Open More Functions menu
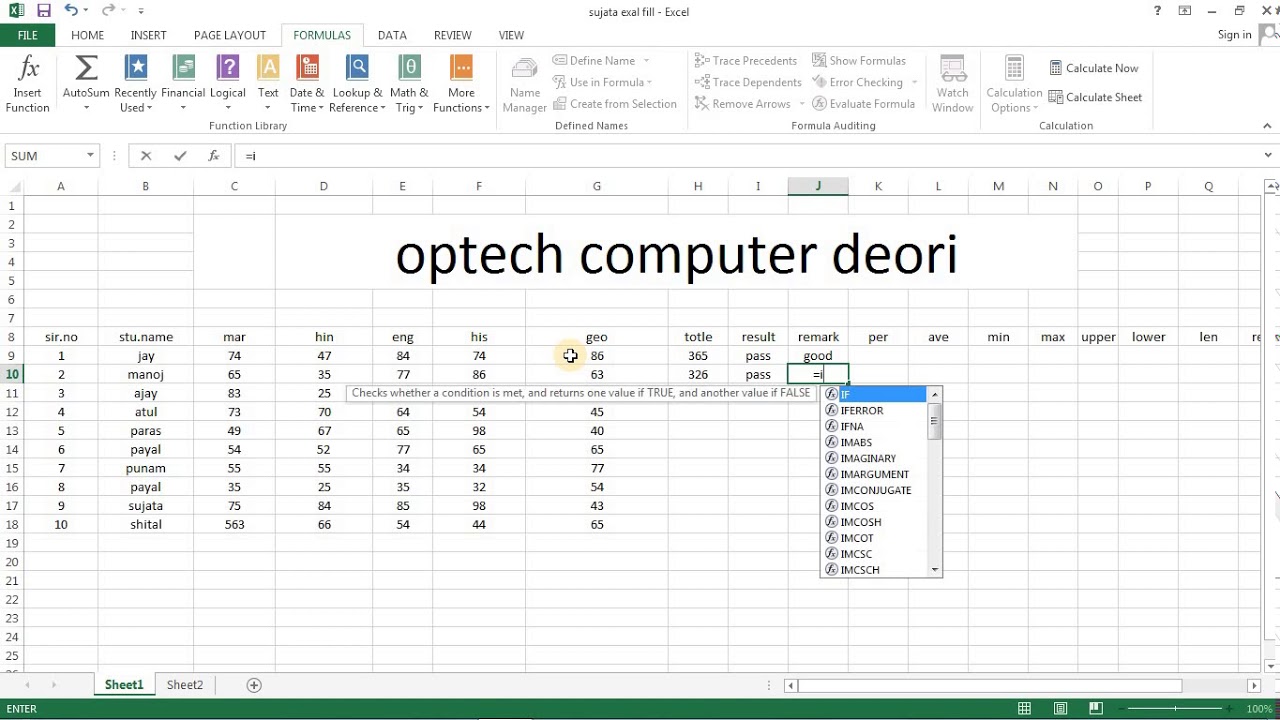Image resolution: width=1280 pixels, height=720 pixels. pyautogui.click(x=461, y=85)
